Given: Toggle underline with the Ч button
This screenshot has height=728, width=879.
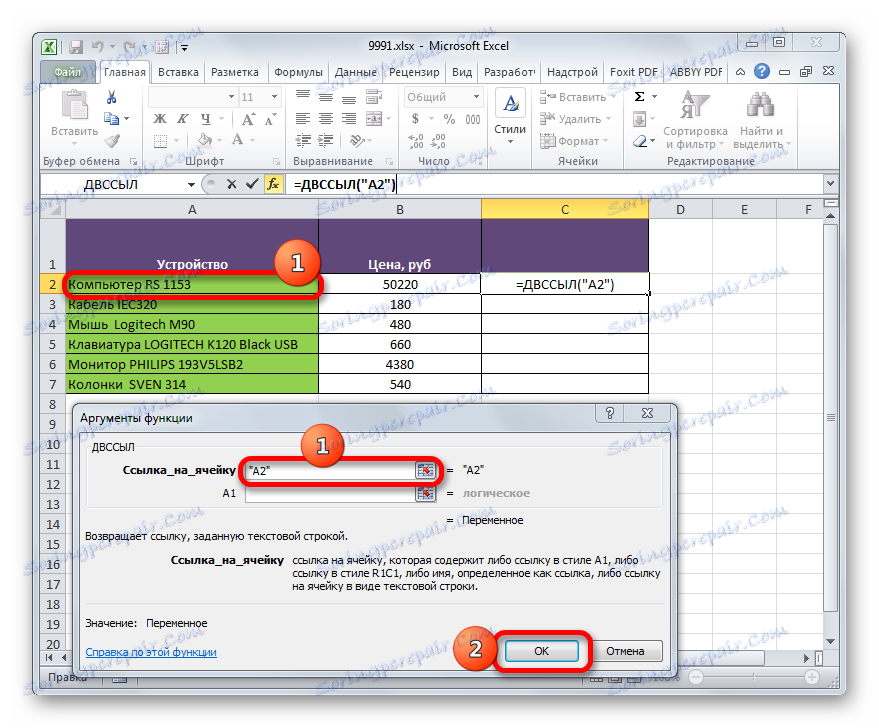Looking at the screenshot, I should [206, 119].
